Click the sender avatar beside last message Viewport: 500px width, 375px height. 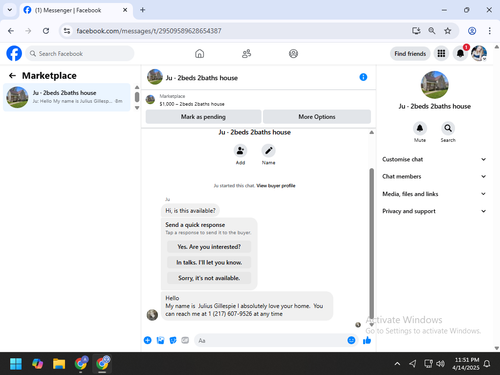152,315
